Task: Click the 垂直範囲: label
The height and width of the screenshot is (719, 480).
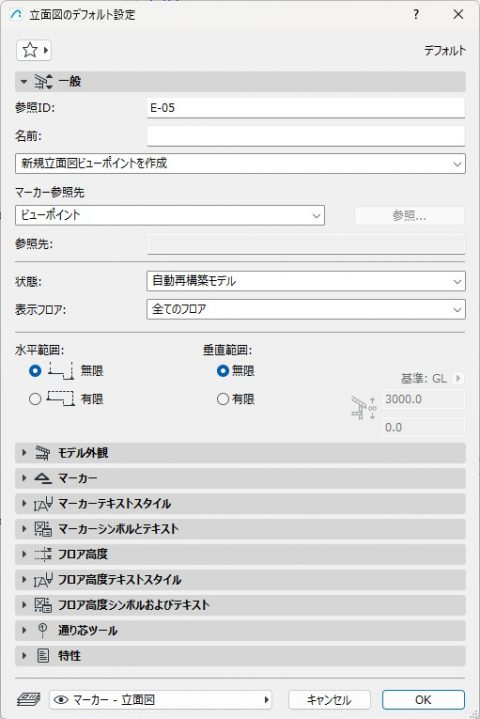Action: [227, 350]
